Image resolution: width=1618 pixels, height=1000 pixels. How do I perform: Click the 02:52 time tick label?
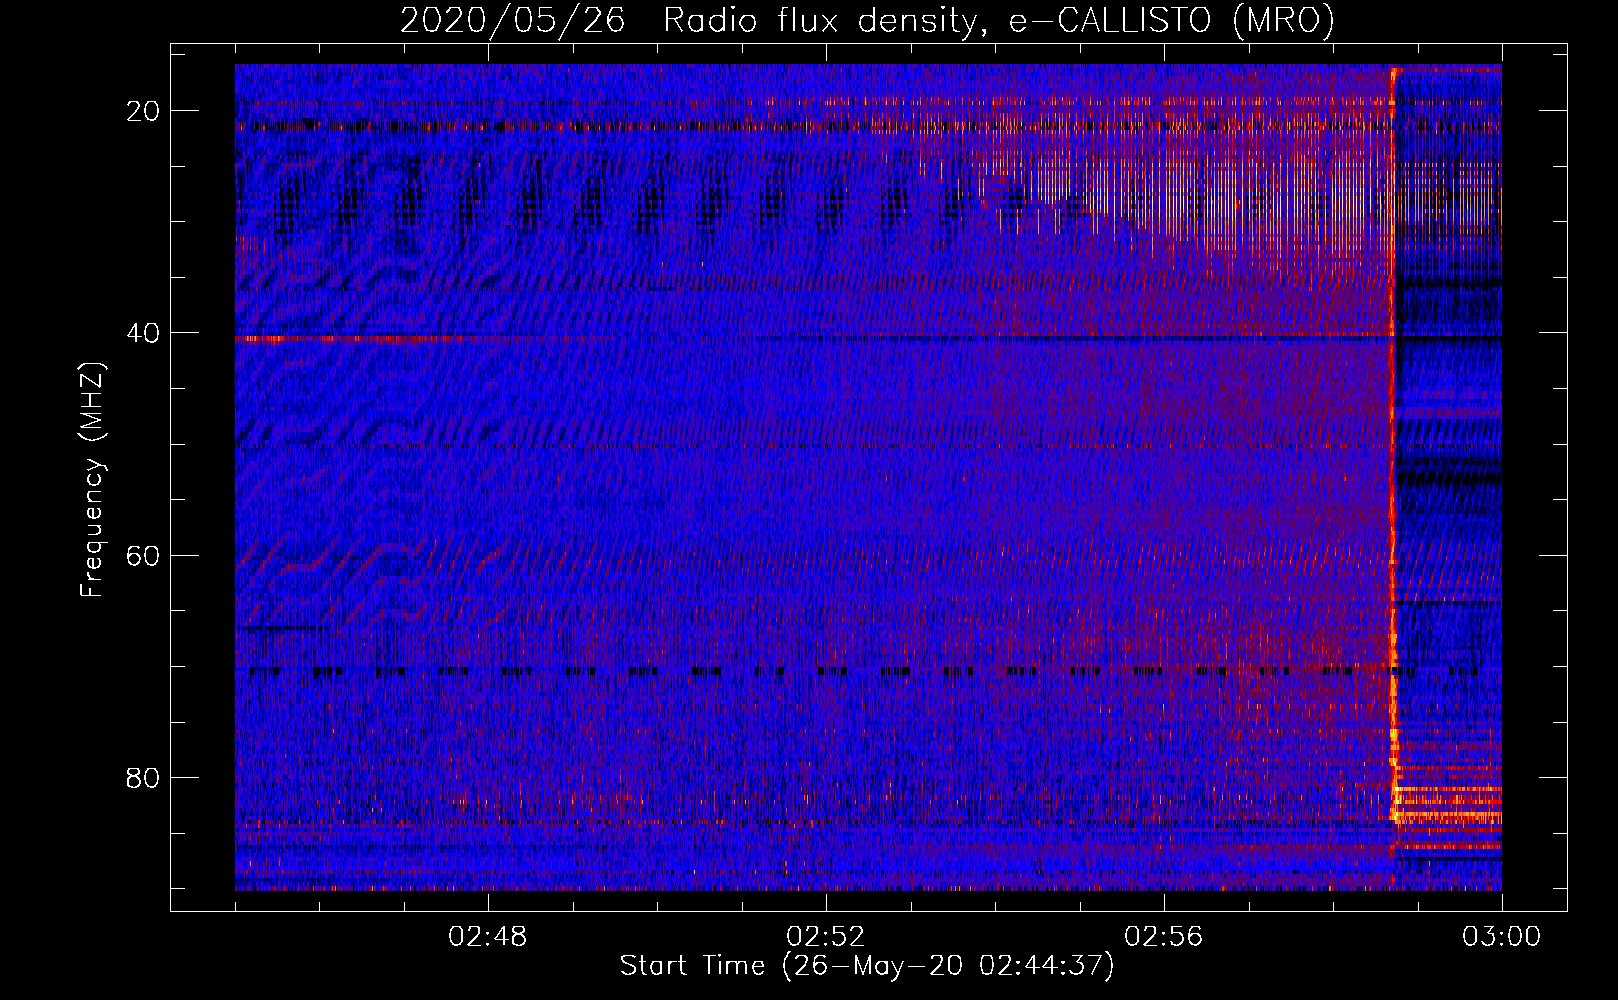pyautogui.click(x=826, y=937)
